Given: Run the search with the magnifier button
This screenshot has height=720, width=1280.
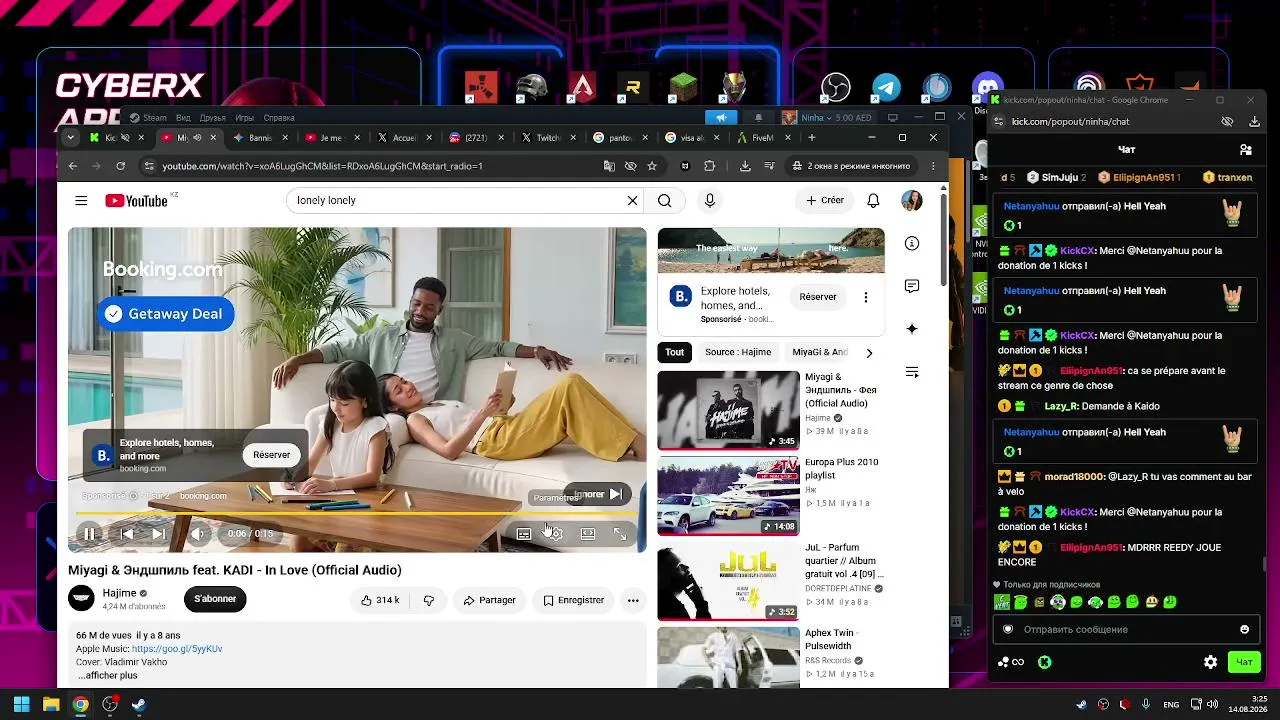Looking at the screenshot, I should point(664,201).
